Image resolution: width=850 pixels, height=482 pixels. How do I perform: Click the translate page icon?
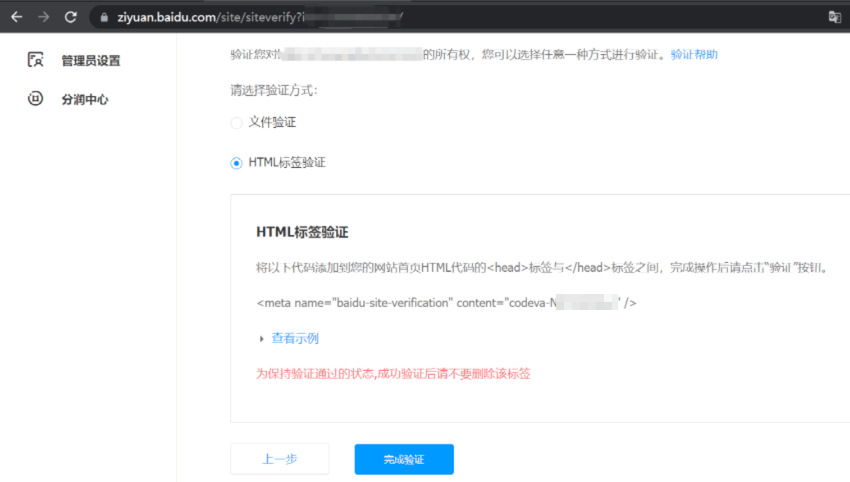click(834, 17)
